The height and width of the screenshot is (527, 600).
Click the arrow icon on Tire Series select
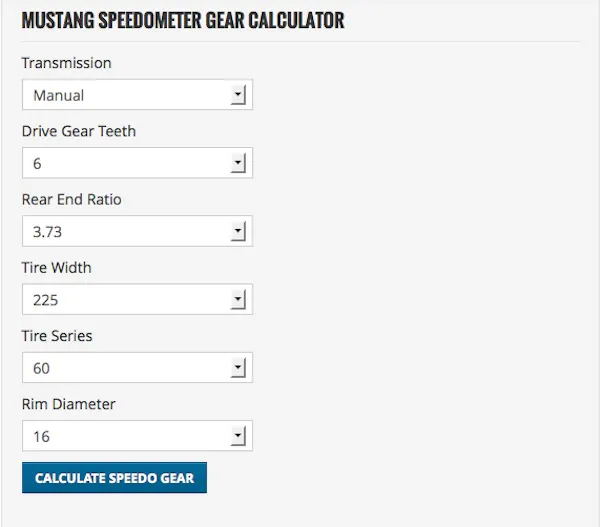[238, 367]
